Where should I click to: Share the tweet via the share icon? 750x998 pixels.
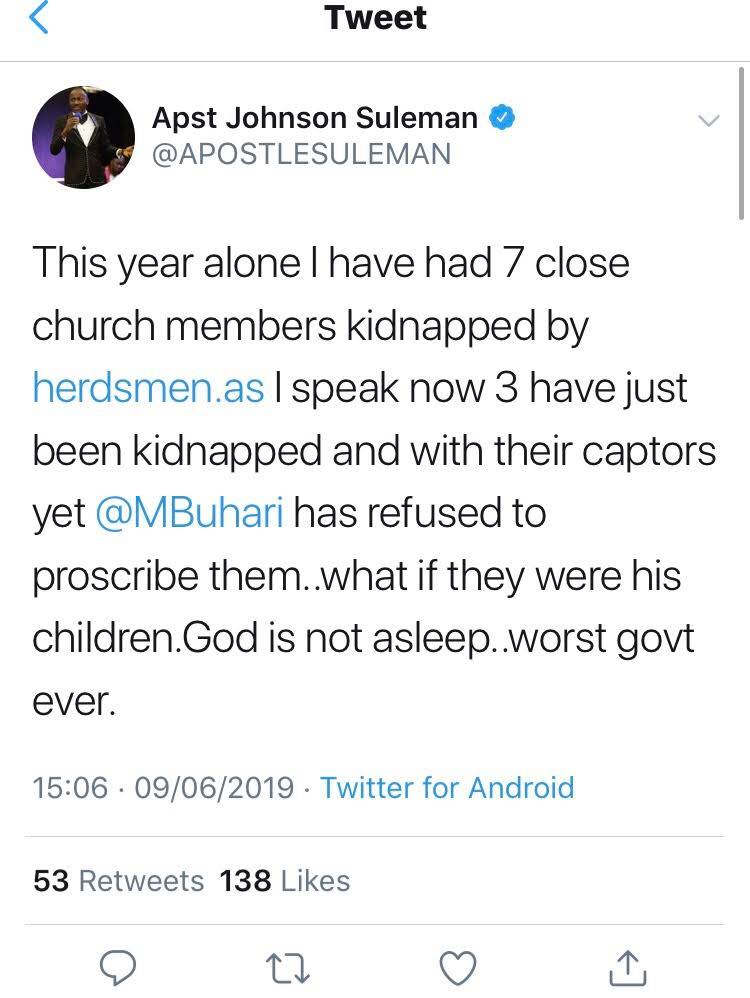pos(626,968)
